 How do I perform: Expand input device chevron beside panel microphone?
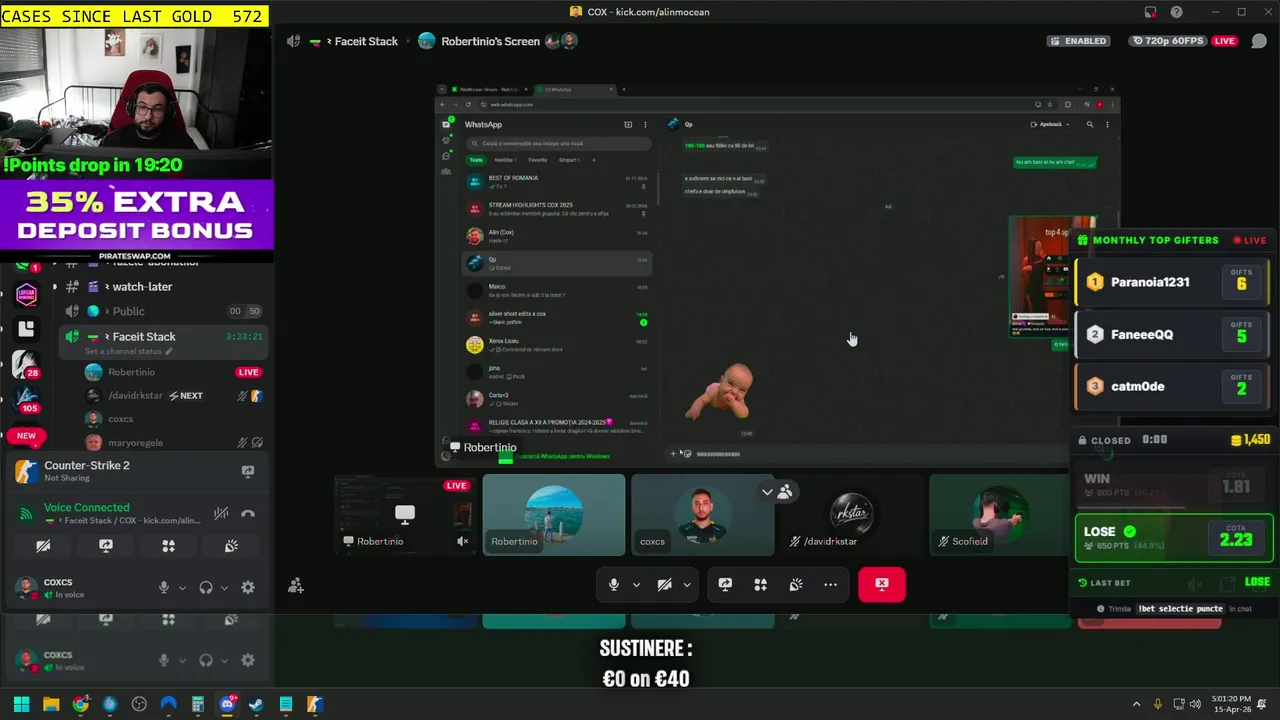click(182, 588)
